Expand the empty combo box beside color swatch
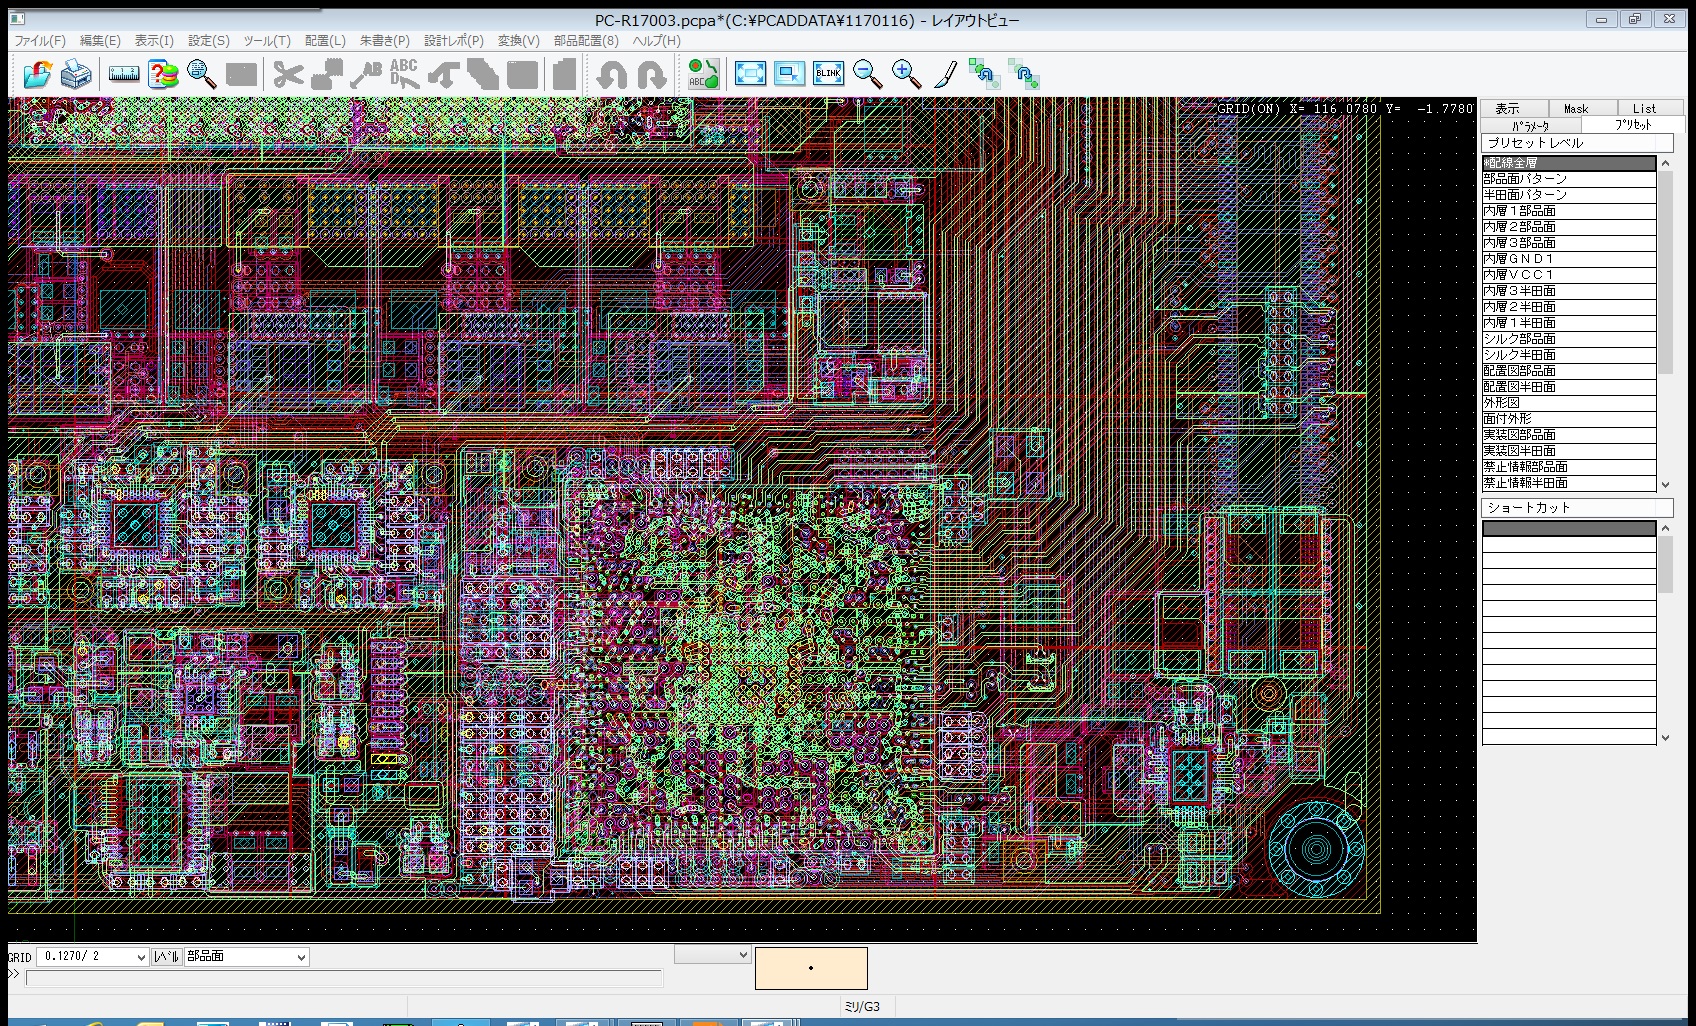The width and height of the screenshot is (1696, 1026). tap(712, 955)
